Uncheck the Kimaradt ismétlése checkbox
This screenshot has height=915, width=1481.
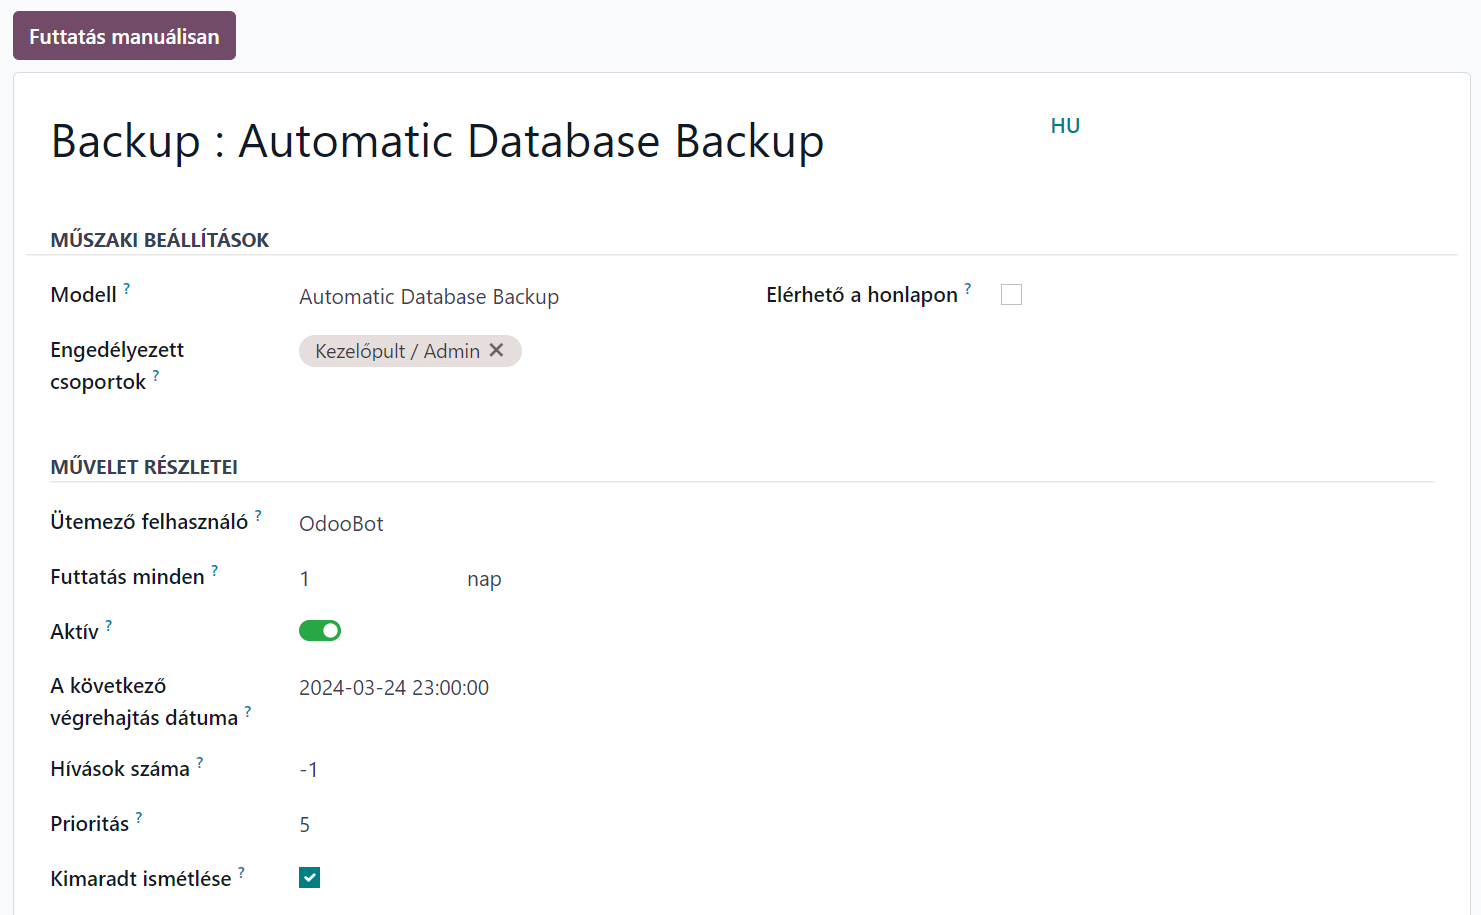[309, 877]
